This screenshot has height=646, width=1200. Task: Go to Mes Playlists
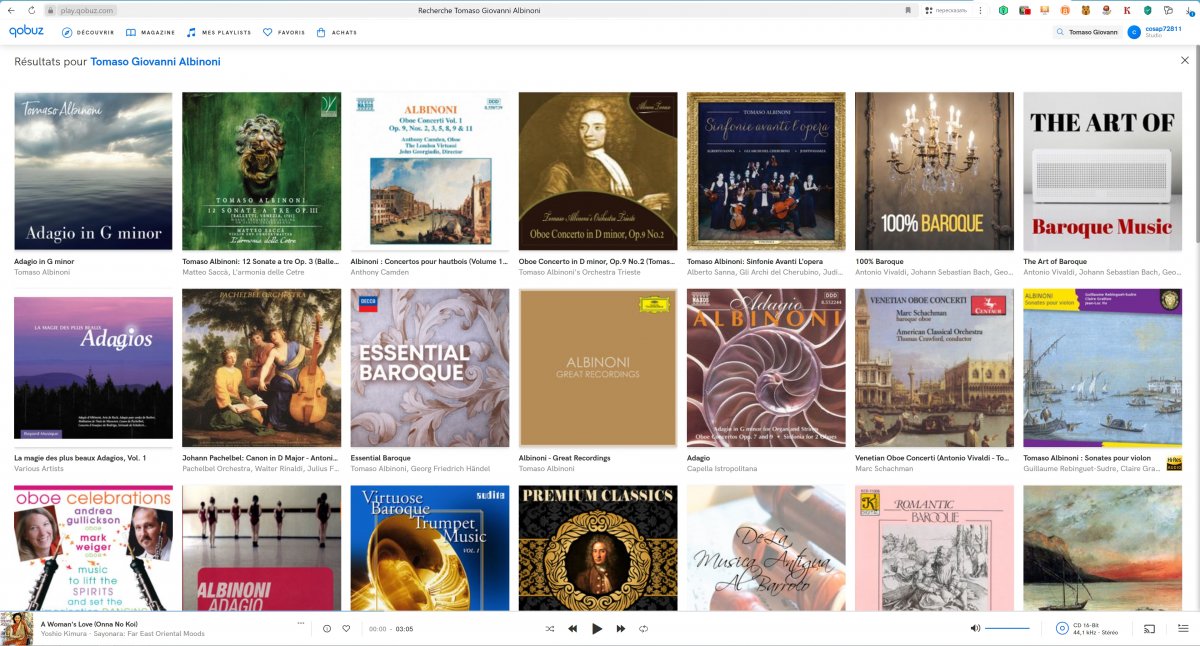[218, 32]
